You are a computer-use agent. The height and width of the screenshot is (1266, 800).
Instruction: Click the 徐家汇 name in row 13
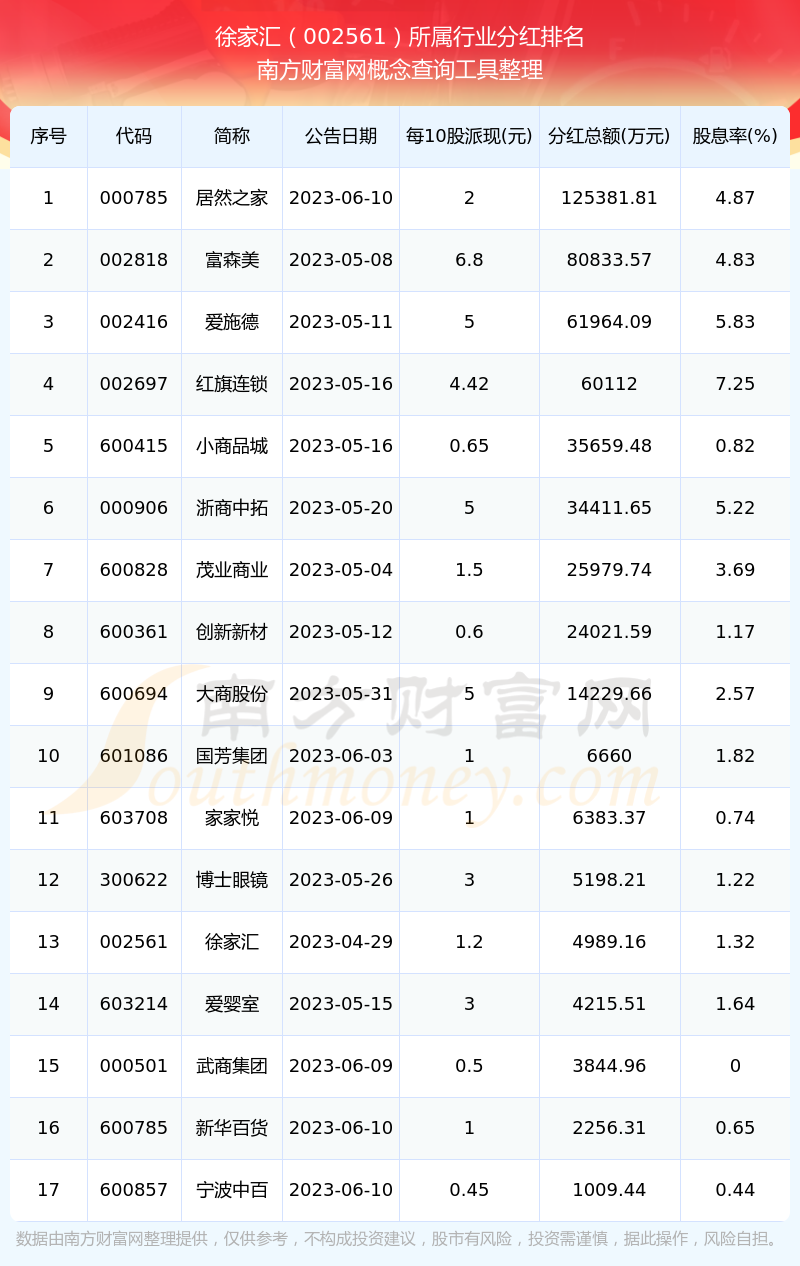click(232, 942)
